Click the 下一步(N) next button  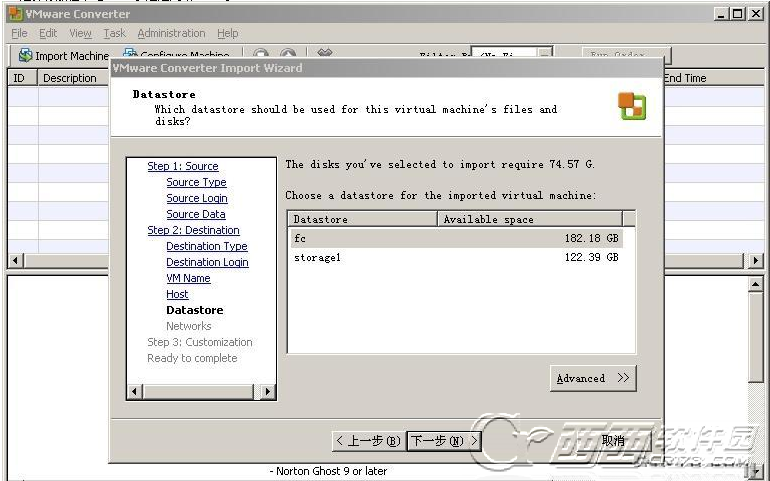(444, 441)
